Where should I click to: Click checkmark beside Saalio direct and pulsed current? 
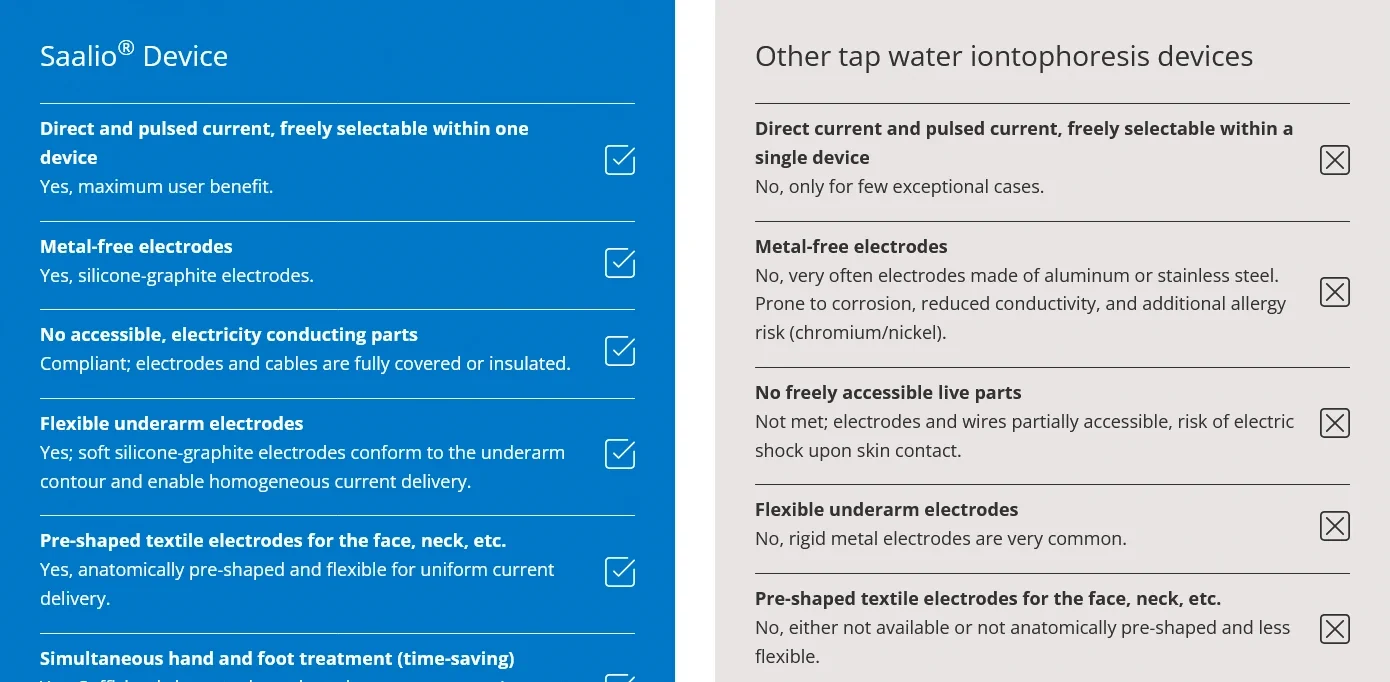click(x=620, y=160)
